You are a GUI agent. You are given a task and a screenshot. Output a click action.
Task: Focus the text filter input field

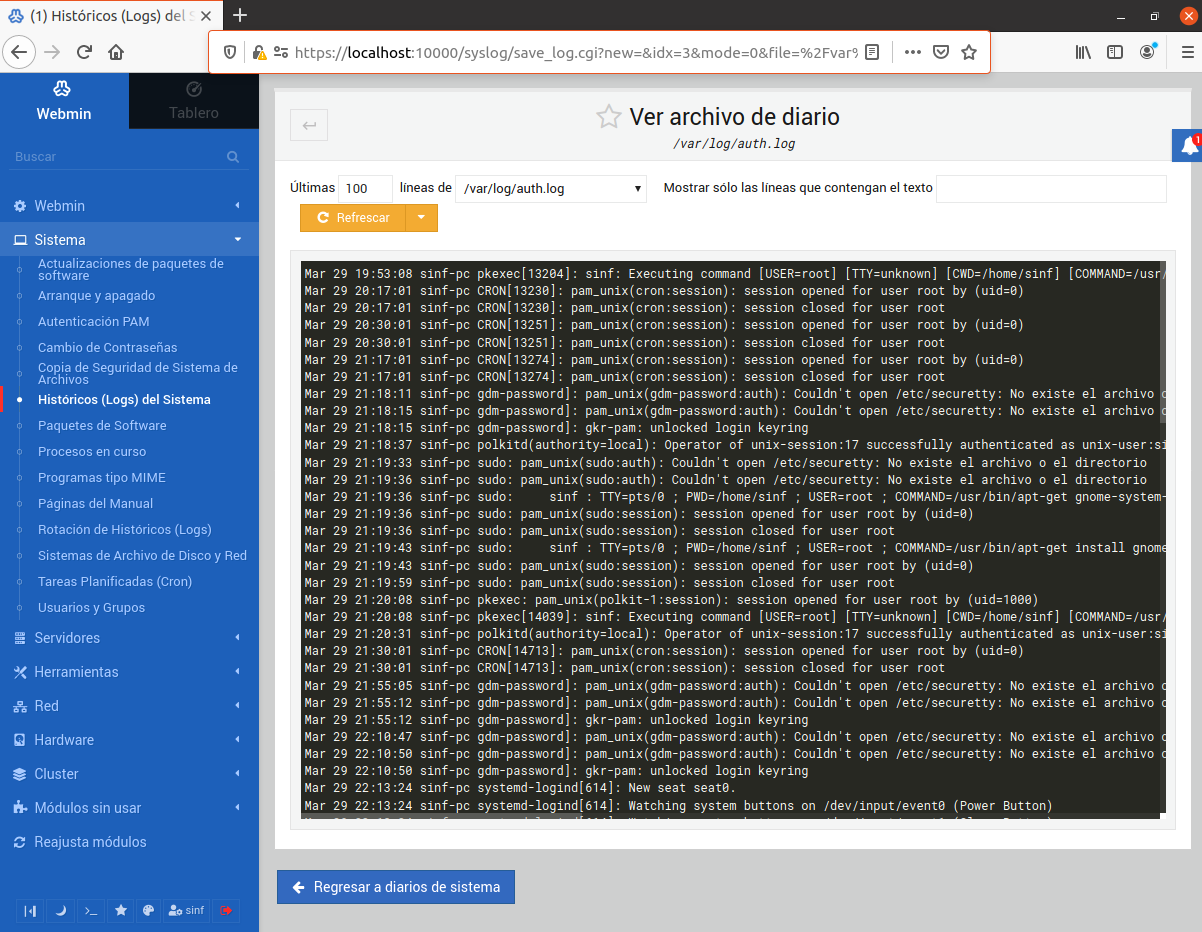1051,188
